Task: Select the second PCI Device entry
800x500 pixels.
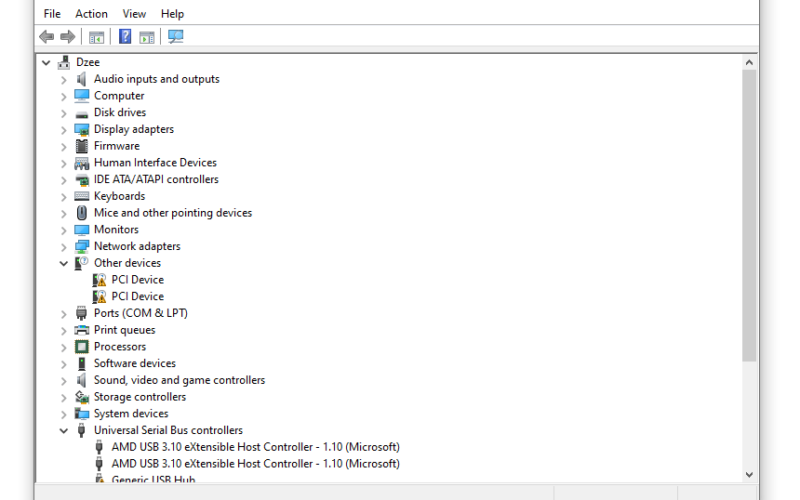Action: coord(138,296)
